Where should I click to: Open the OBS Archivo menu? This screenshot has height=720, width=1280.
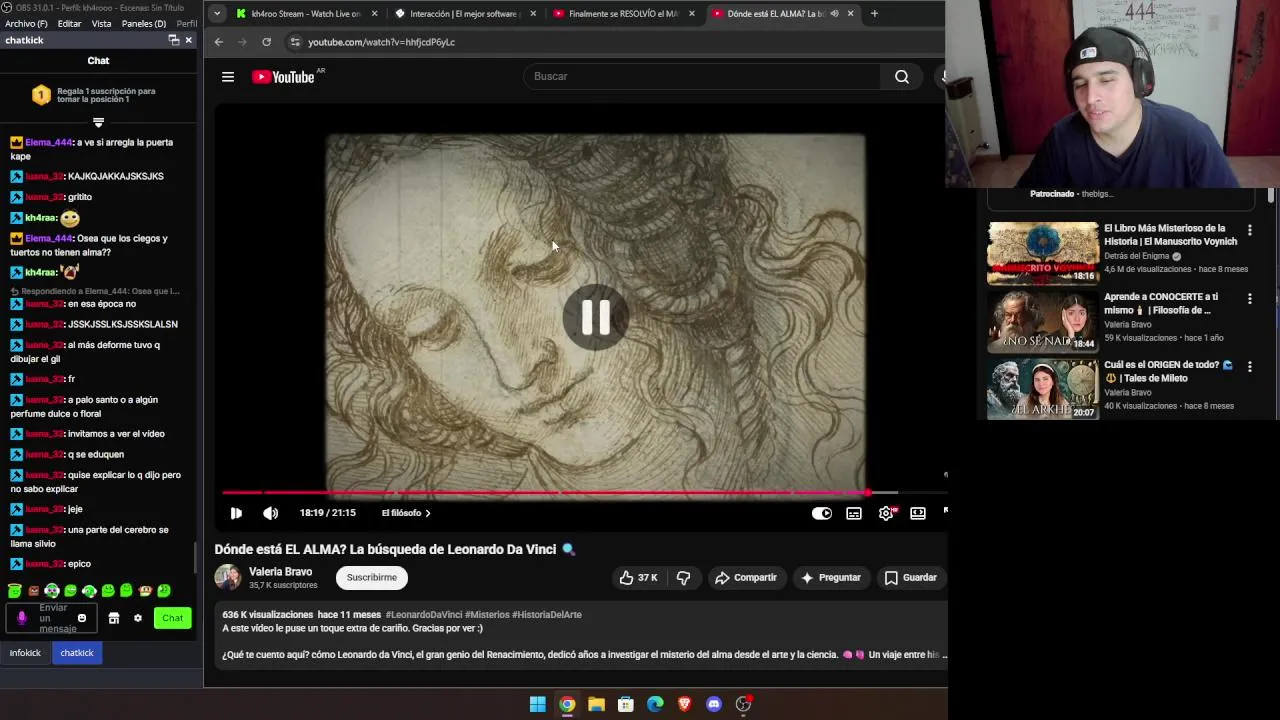(x=26, y=23)
